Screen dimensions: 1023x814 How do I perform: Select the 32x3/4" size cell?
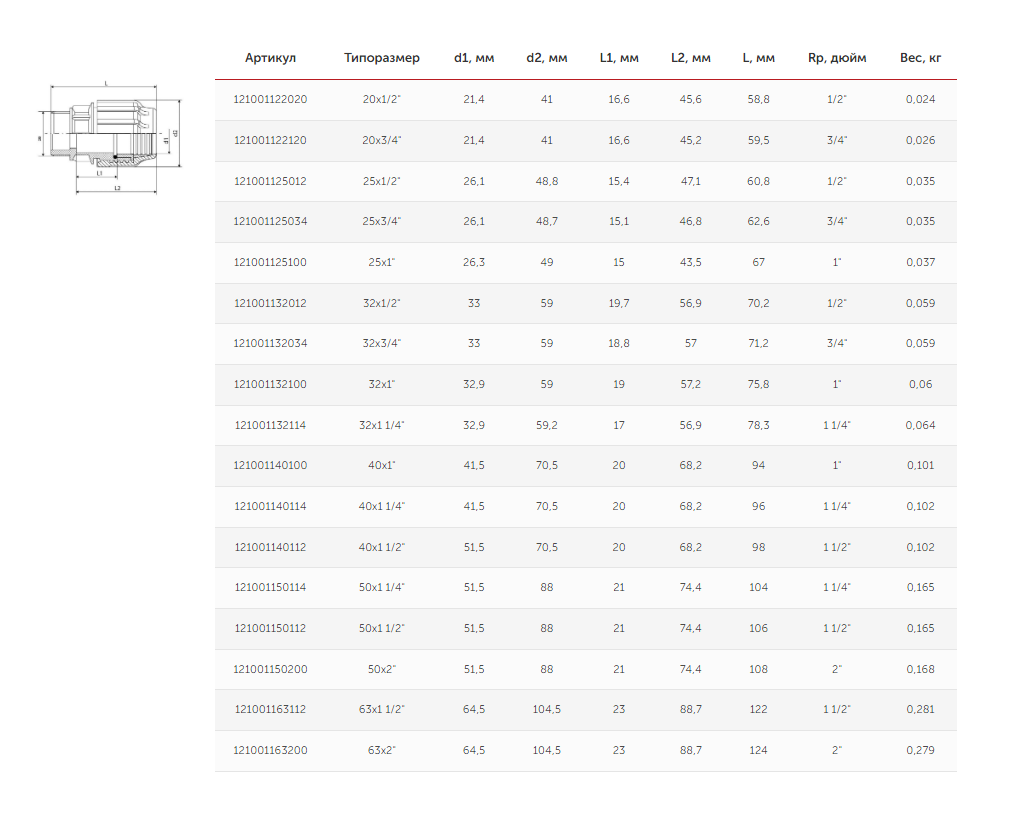click(382, 343)
